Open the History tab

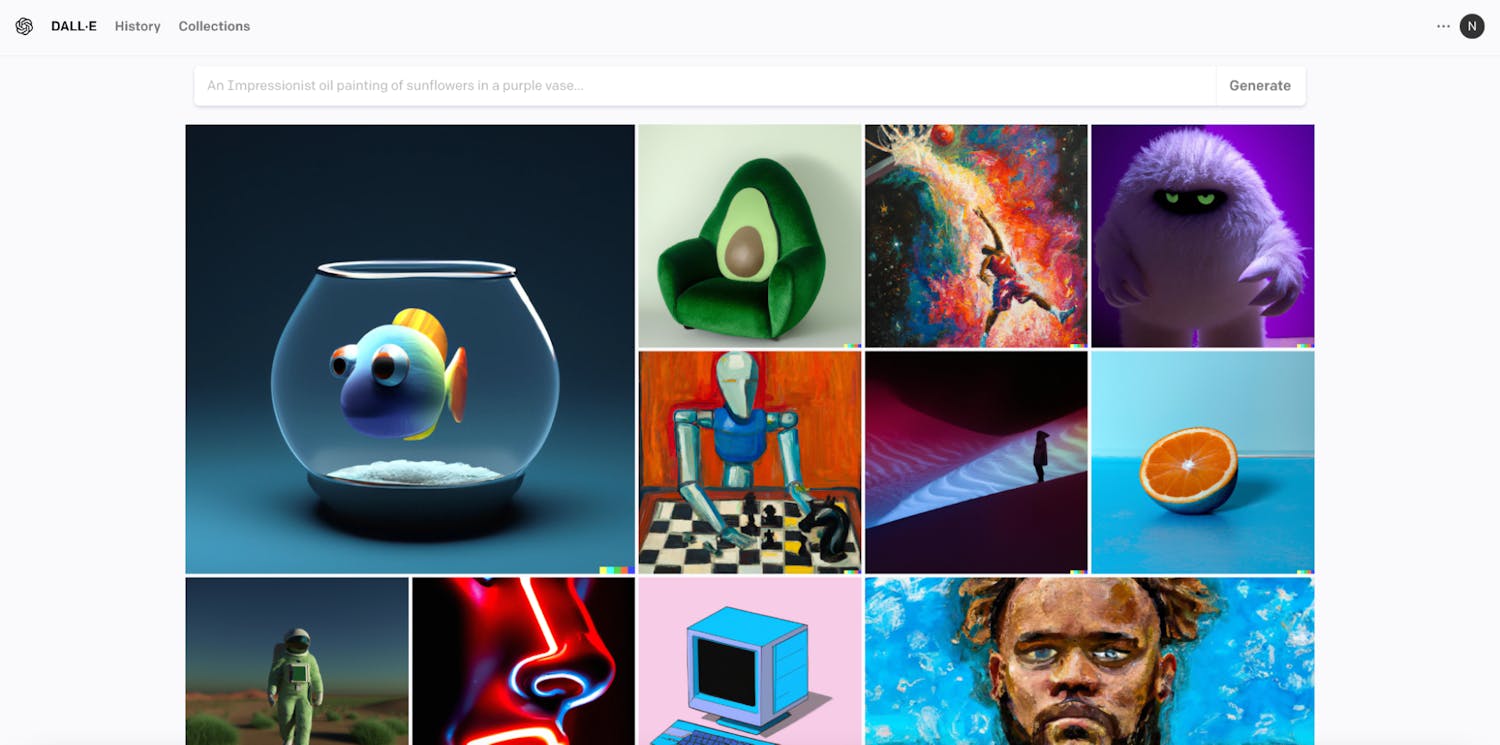(x=138, y=26)
